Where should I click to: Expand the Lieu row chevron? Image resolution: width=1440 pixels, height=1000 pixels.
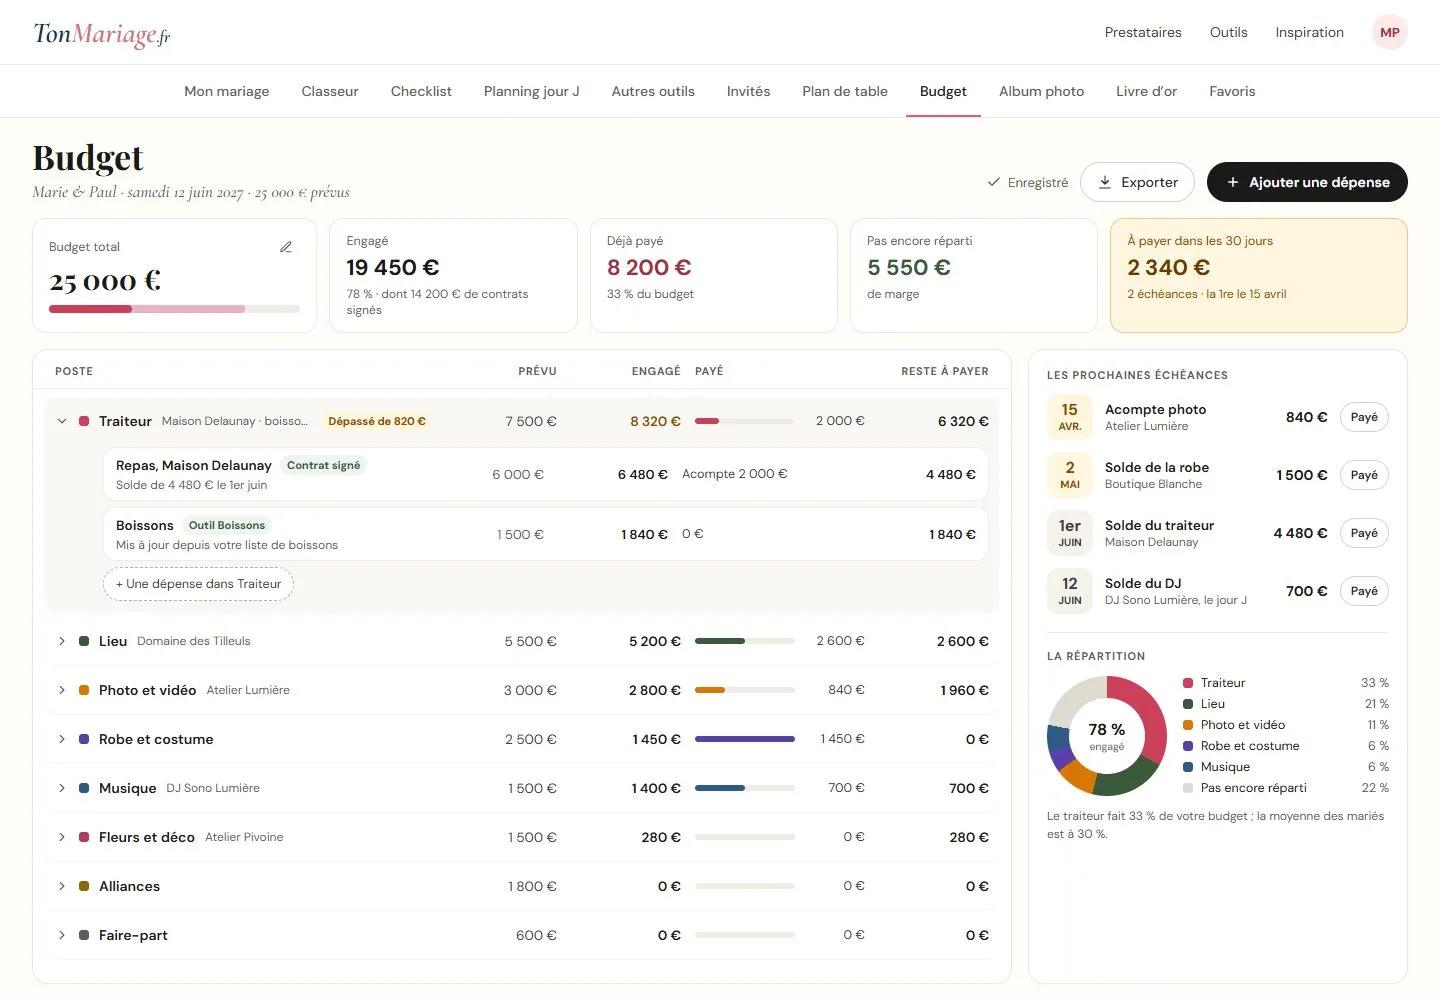click(62, 641)
